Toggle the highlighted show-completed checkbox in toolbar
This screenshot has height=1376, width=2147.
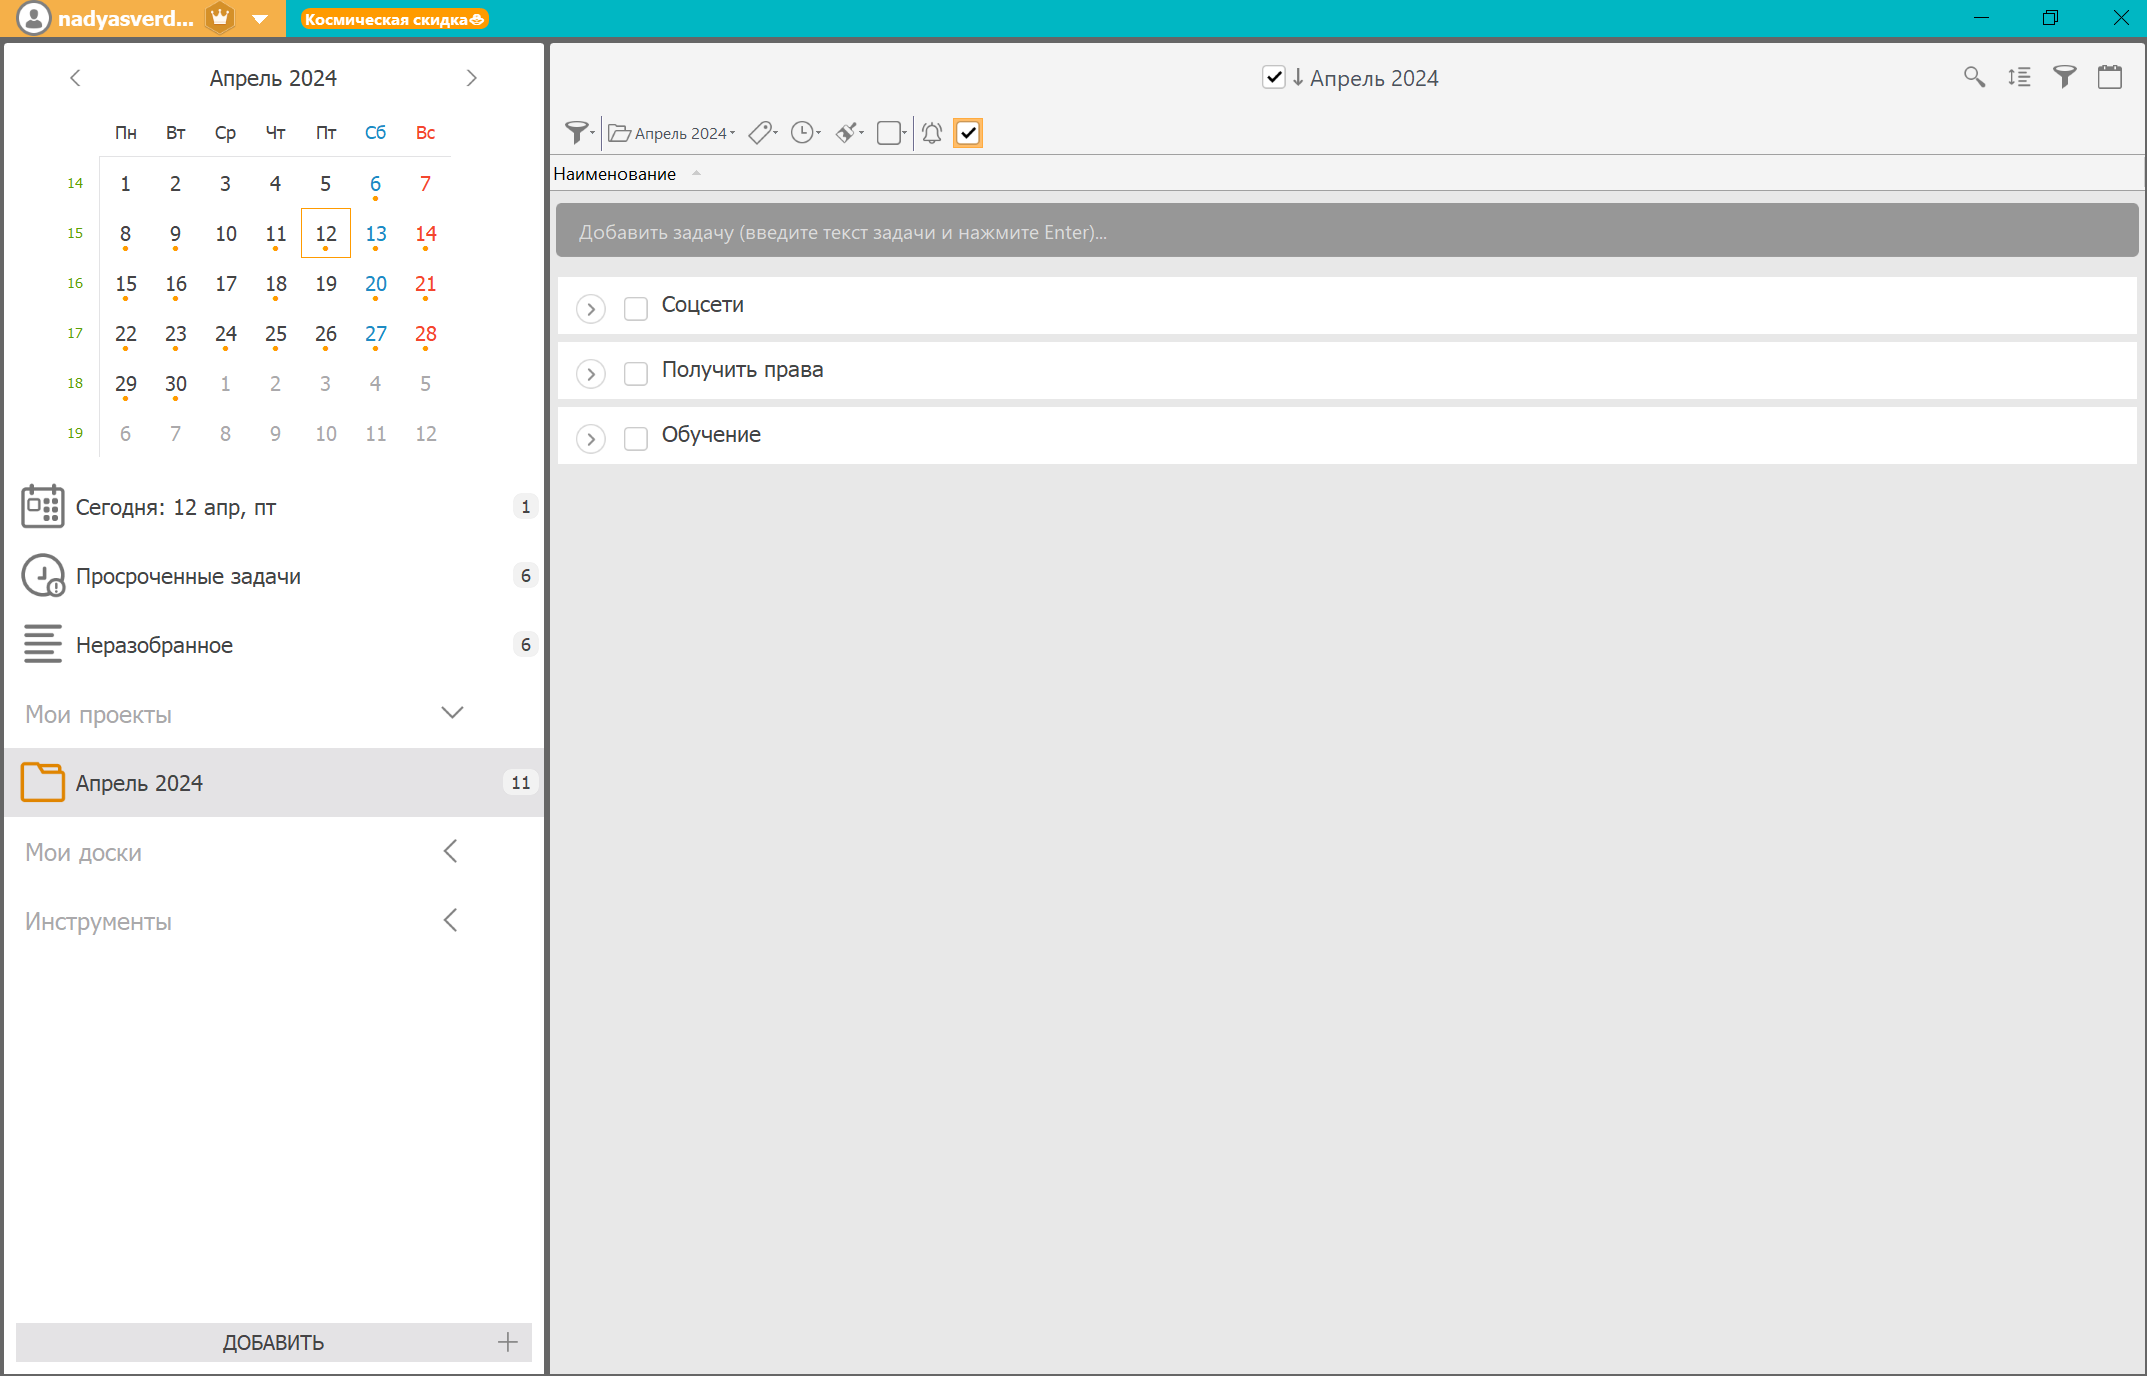pyautogui.click(x=968, y=133)
